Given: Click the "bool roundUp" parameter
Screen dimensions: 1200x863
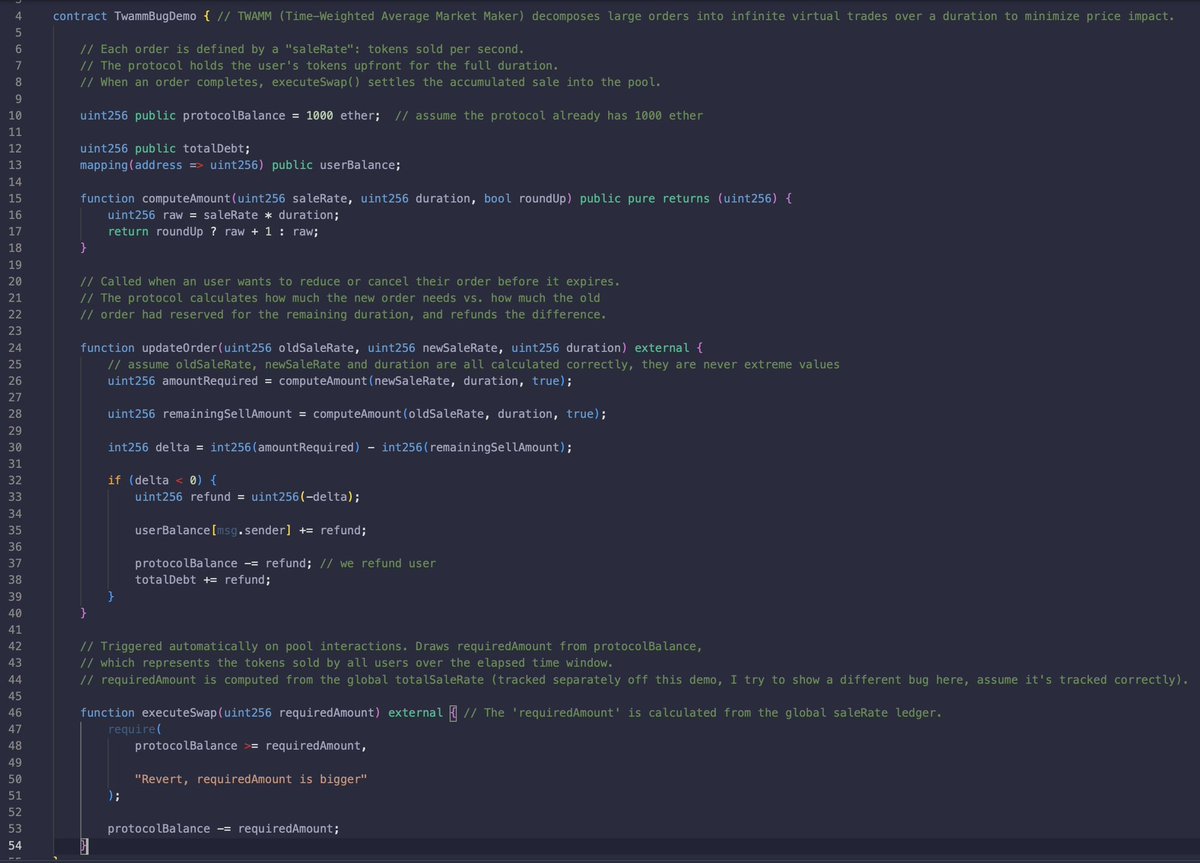Looking at the screenshot, I should click(x=525, y=198).
